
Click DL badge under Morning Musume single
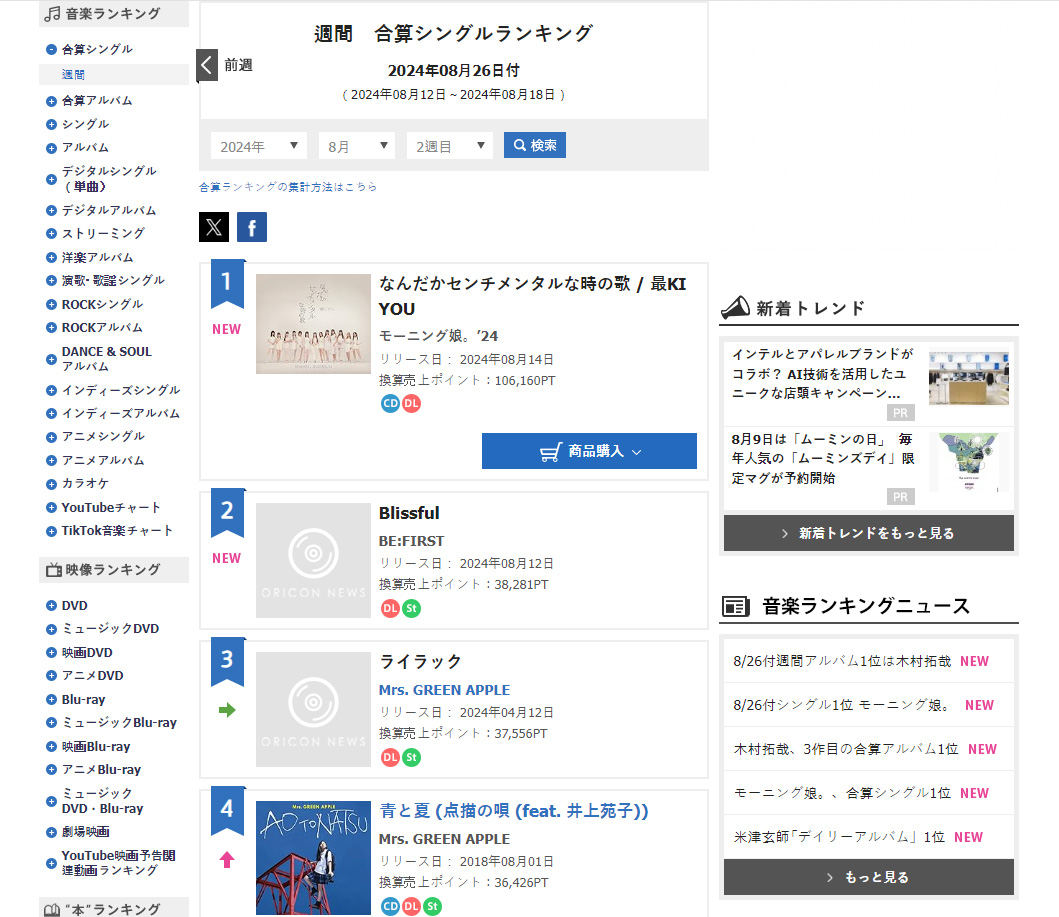pos(411,404)
